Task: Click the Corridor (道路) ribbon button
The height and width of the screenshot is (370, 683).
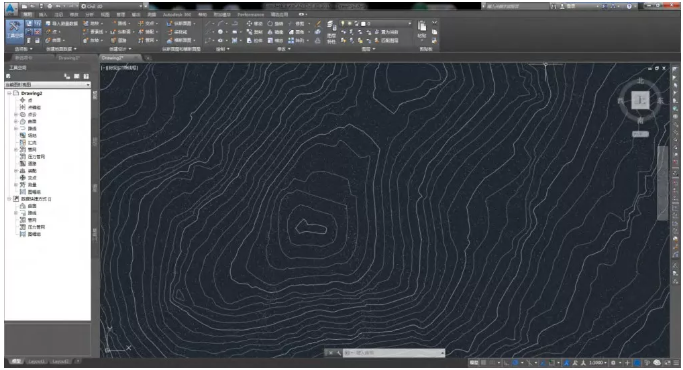Action: pyautogui.click(x=118, y=40)
